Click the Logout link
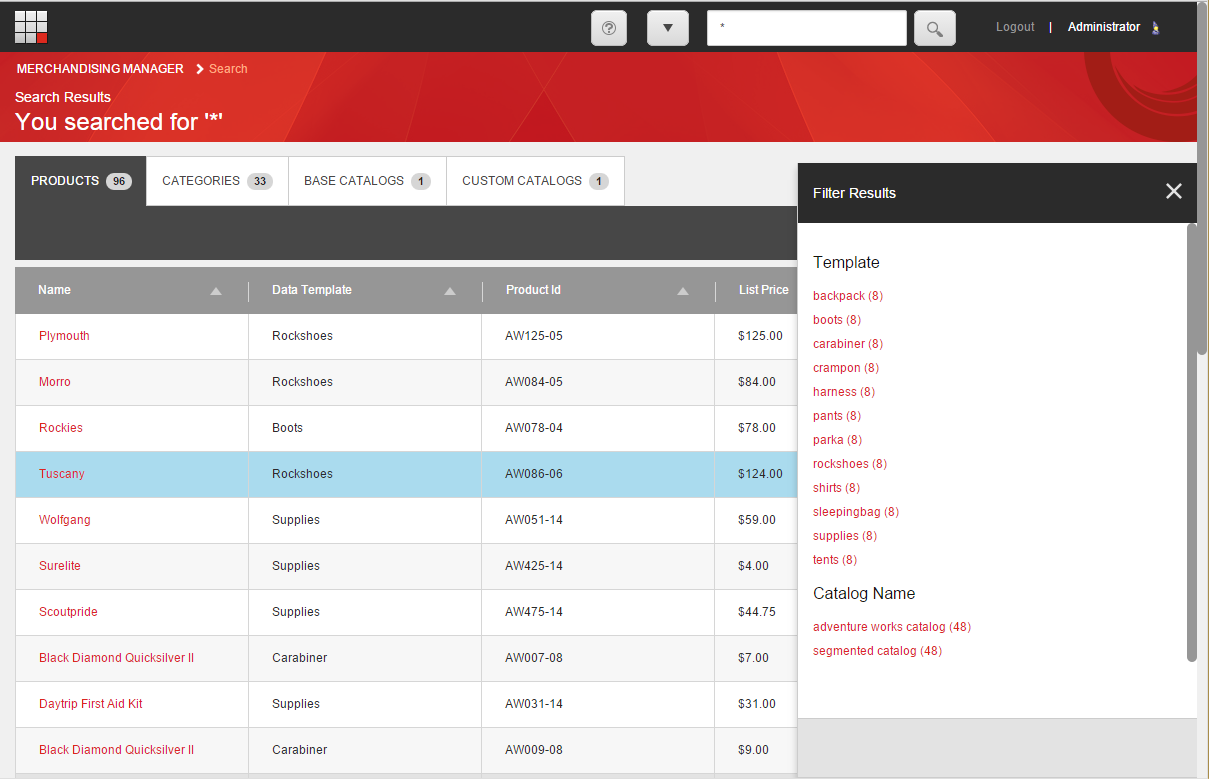The height and width of the screenshot is (779, 1209). (1015, 27)
